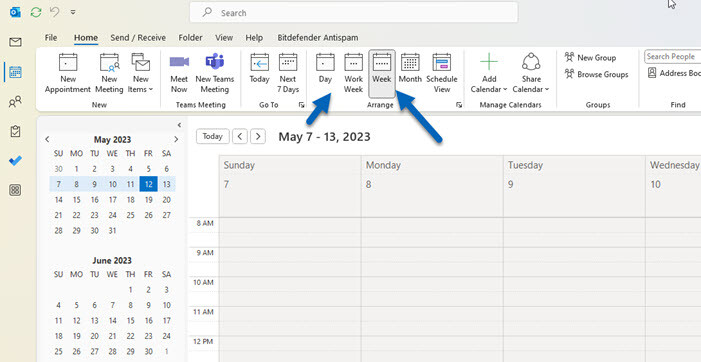Open the View tab
The width and height of the screenshot is (701, 362).
(224, 38)
